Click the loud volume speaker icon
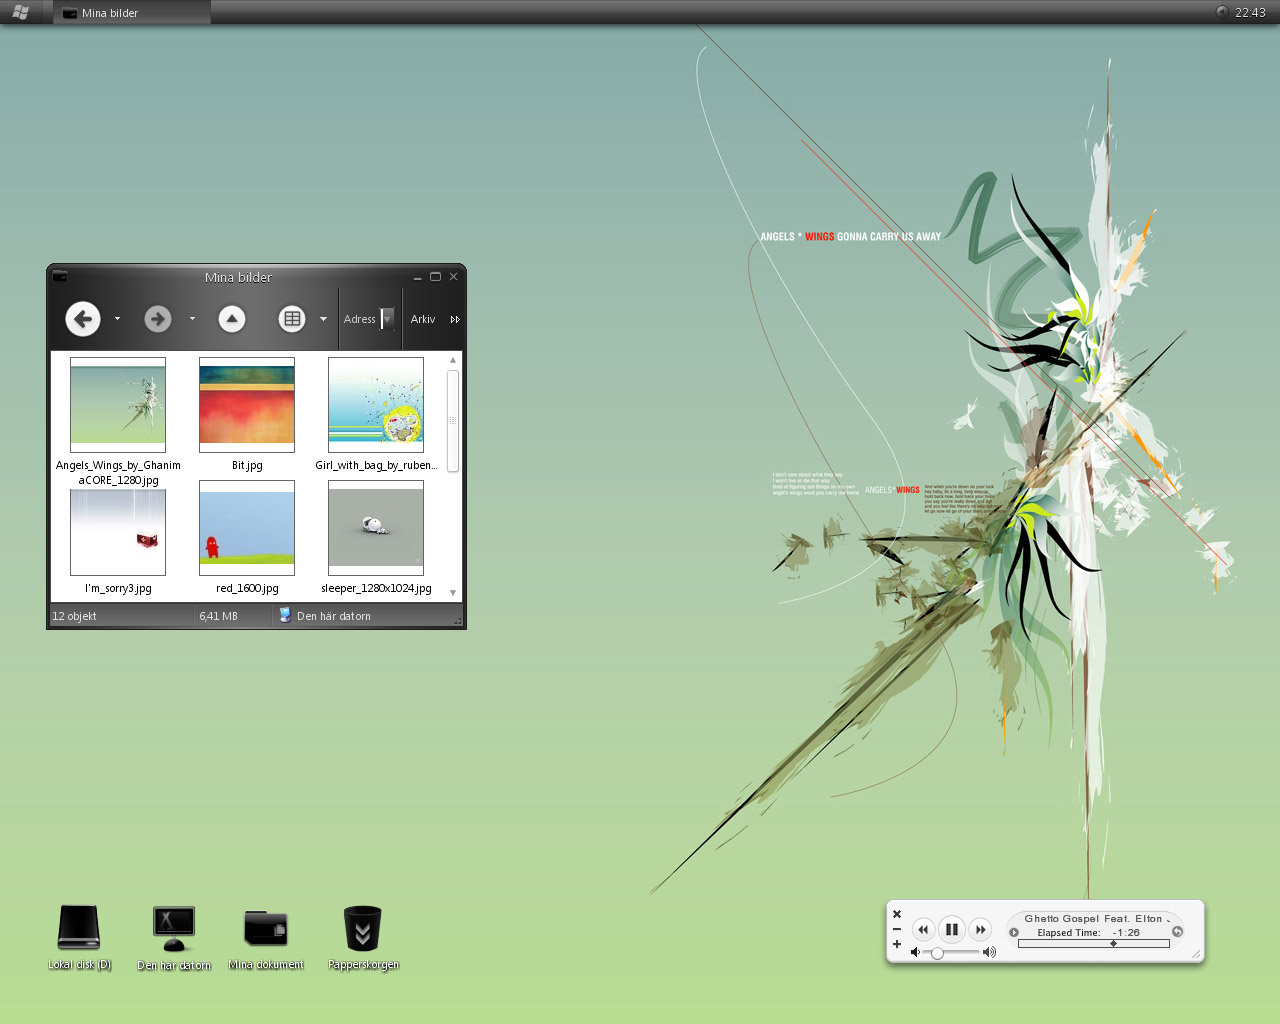Viewport: 1280px width, 1024px height. pyautogui.click(x=989, y=952)
